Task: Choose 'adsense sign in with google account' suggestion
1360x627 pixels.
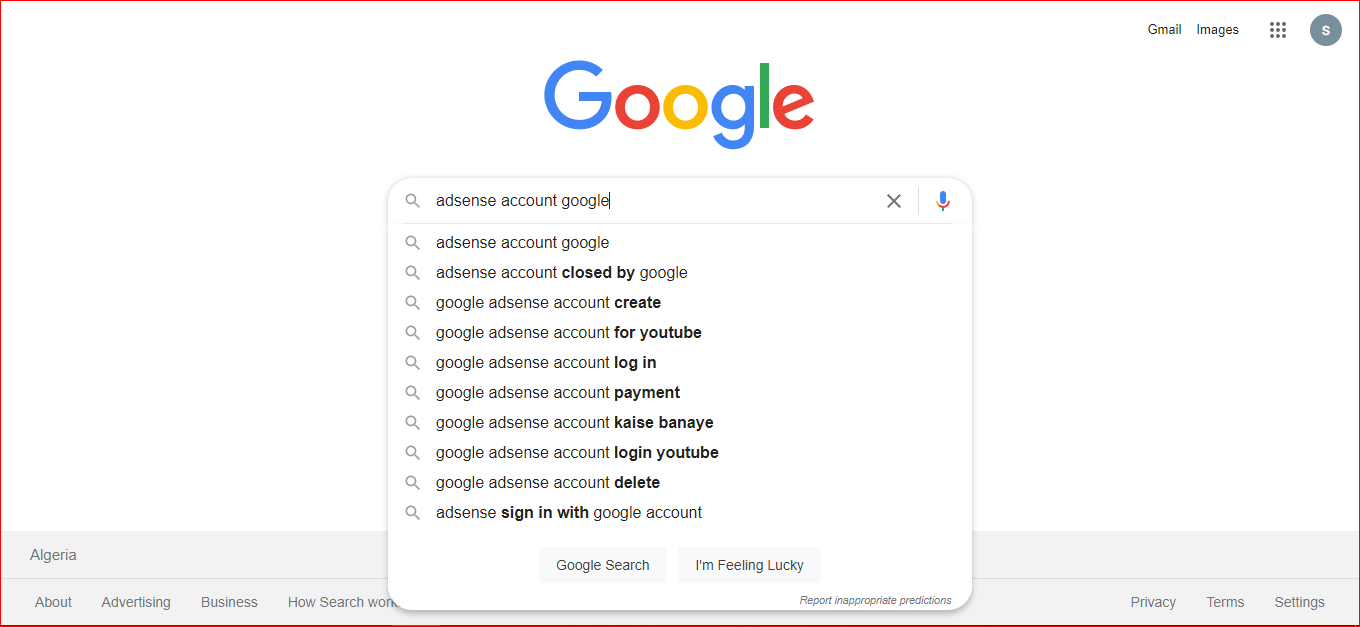Action: (568, 513)
